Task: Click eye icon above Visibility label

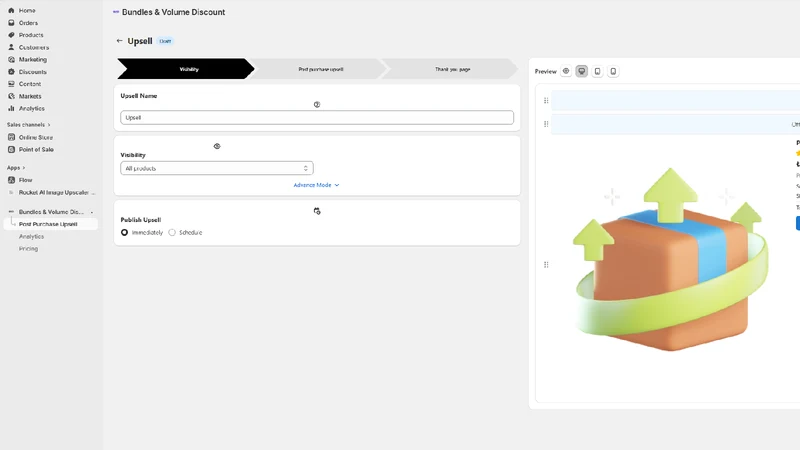Action: coord(217,146)
